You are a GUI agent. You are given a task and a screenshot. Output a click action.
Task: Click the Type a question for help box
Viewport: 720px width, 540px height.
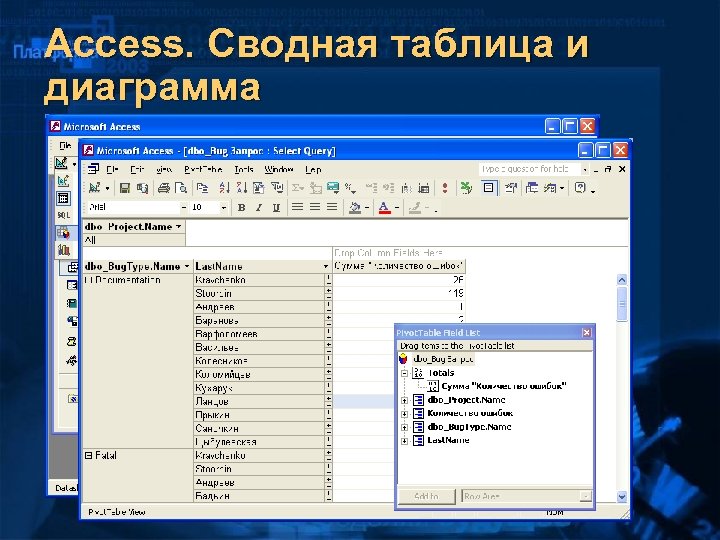(529, 169)
